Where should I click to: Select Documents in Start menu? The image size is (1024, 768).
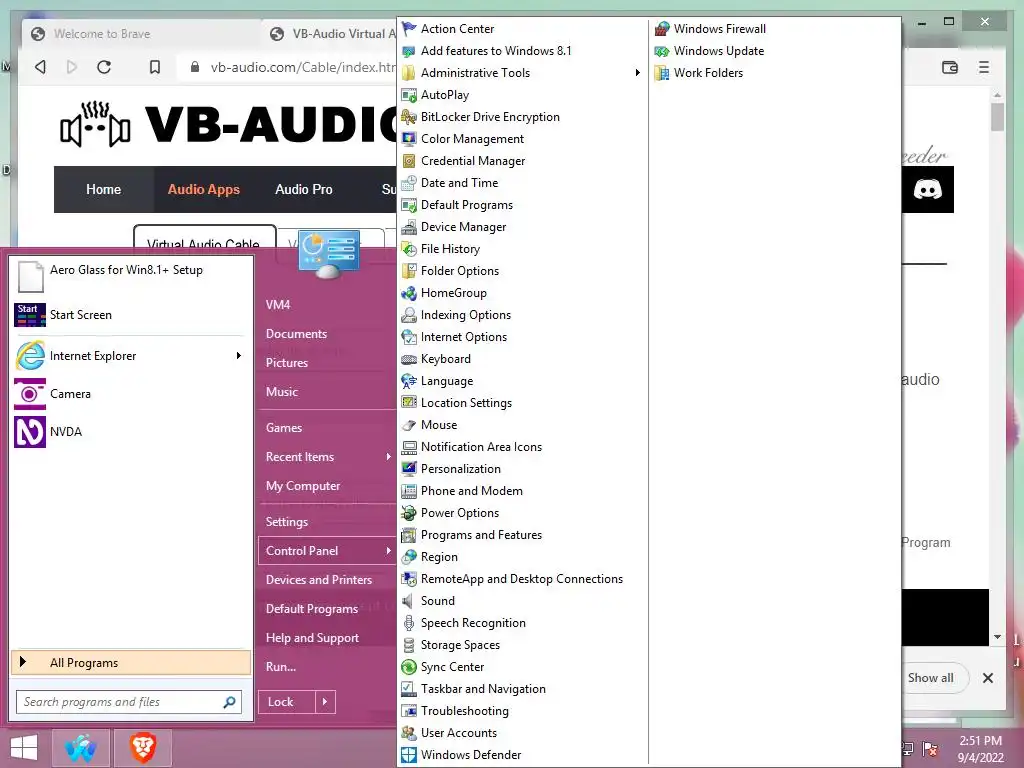point(296,334)
